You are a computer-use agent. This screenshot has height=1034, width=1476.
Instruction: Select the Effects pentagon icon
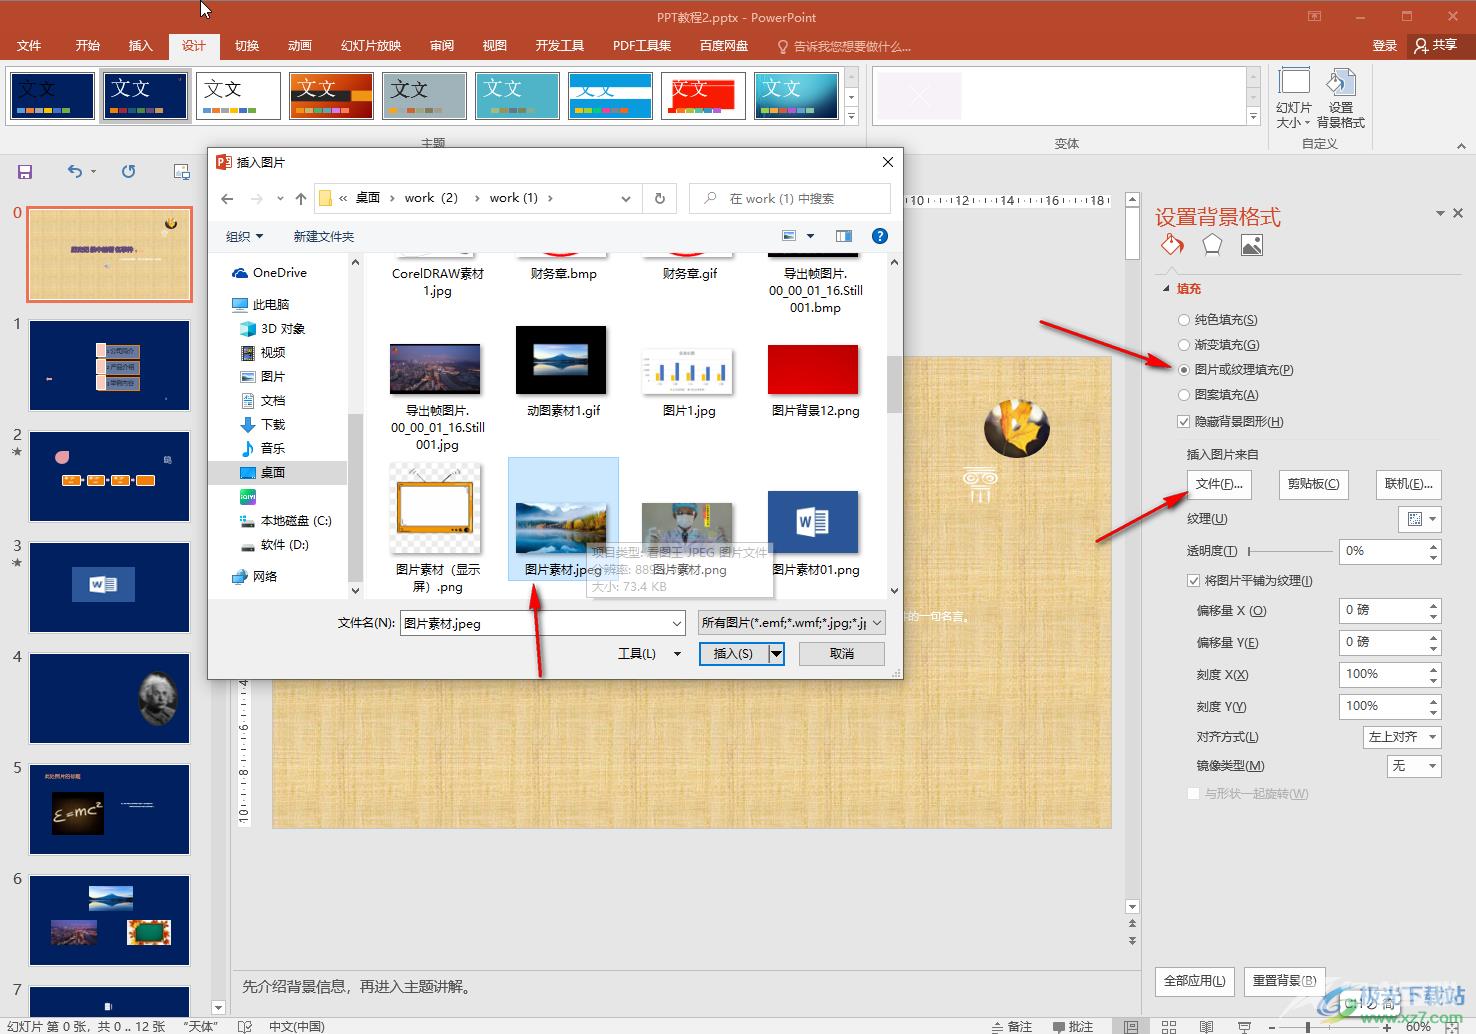tap(1212, 245)
